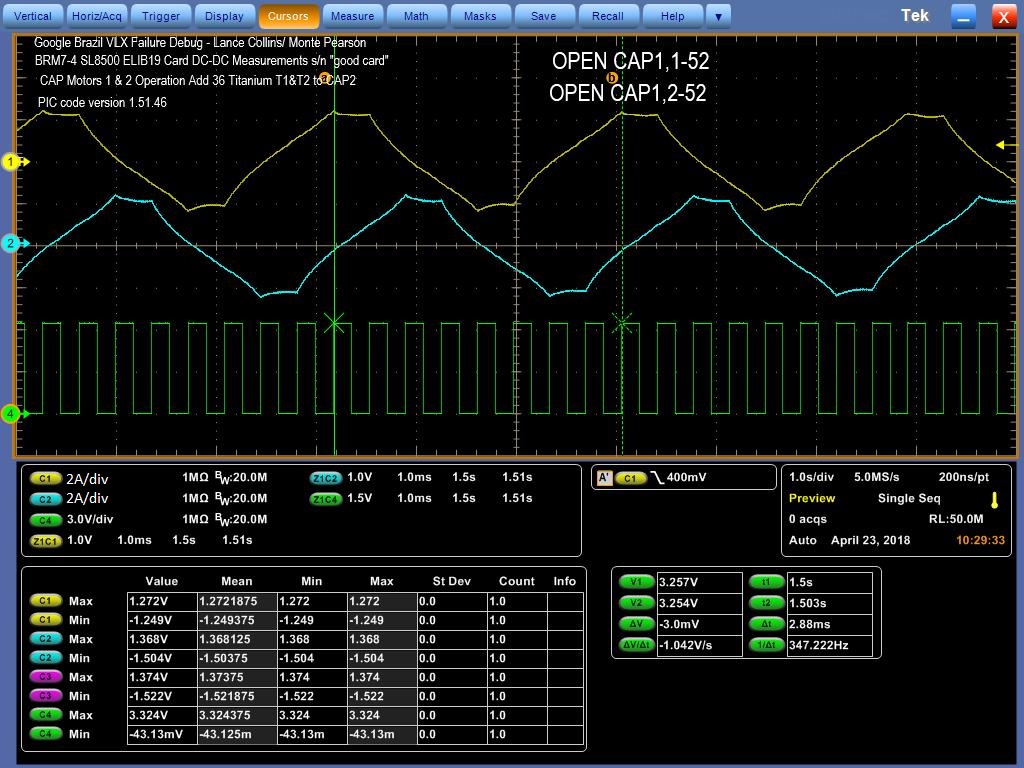1024x768 pixels.
Task: Click the Recall button
Action: [607, 16]
